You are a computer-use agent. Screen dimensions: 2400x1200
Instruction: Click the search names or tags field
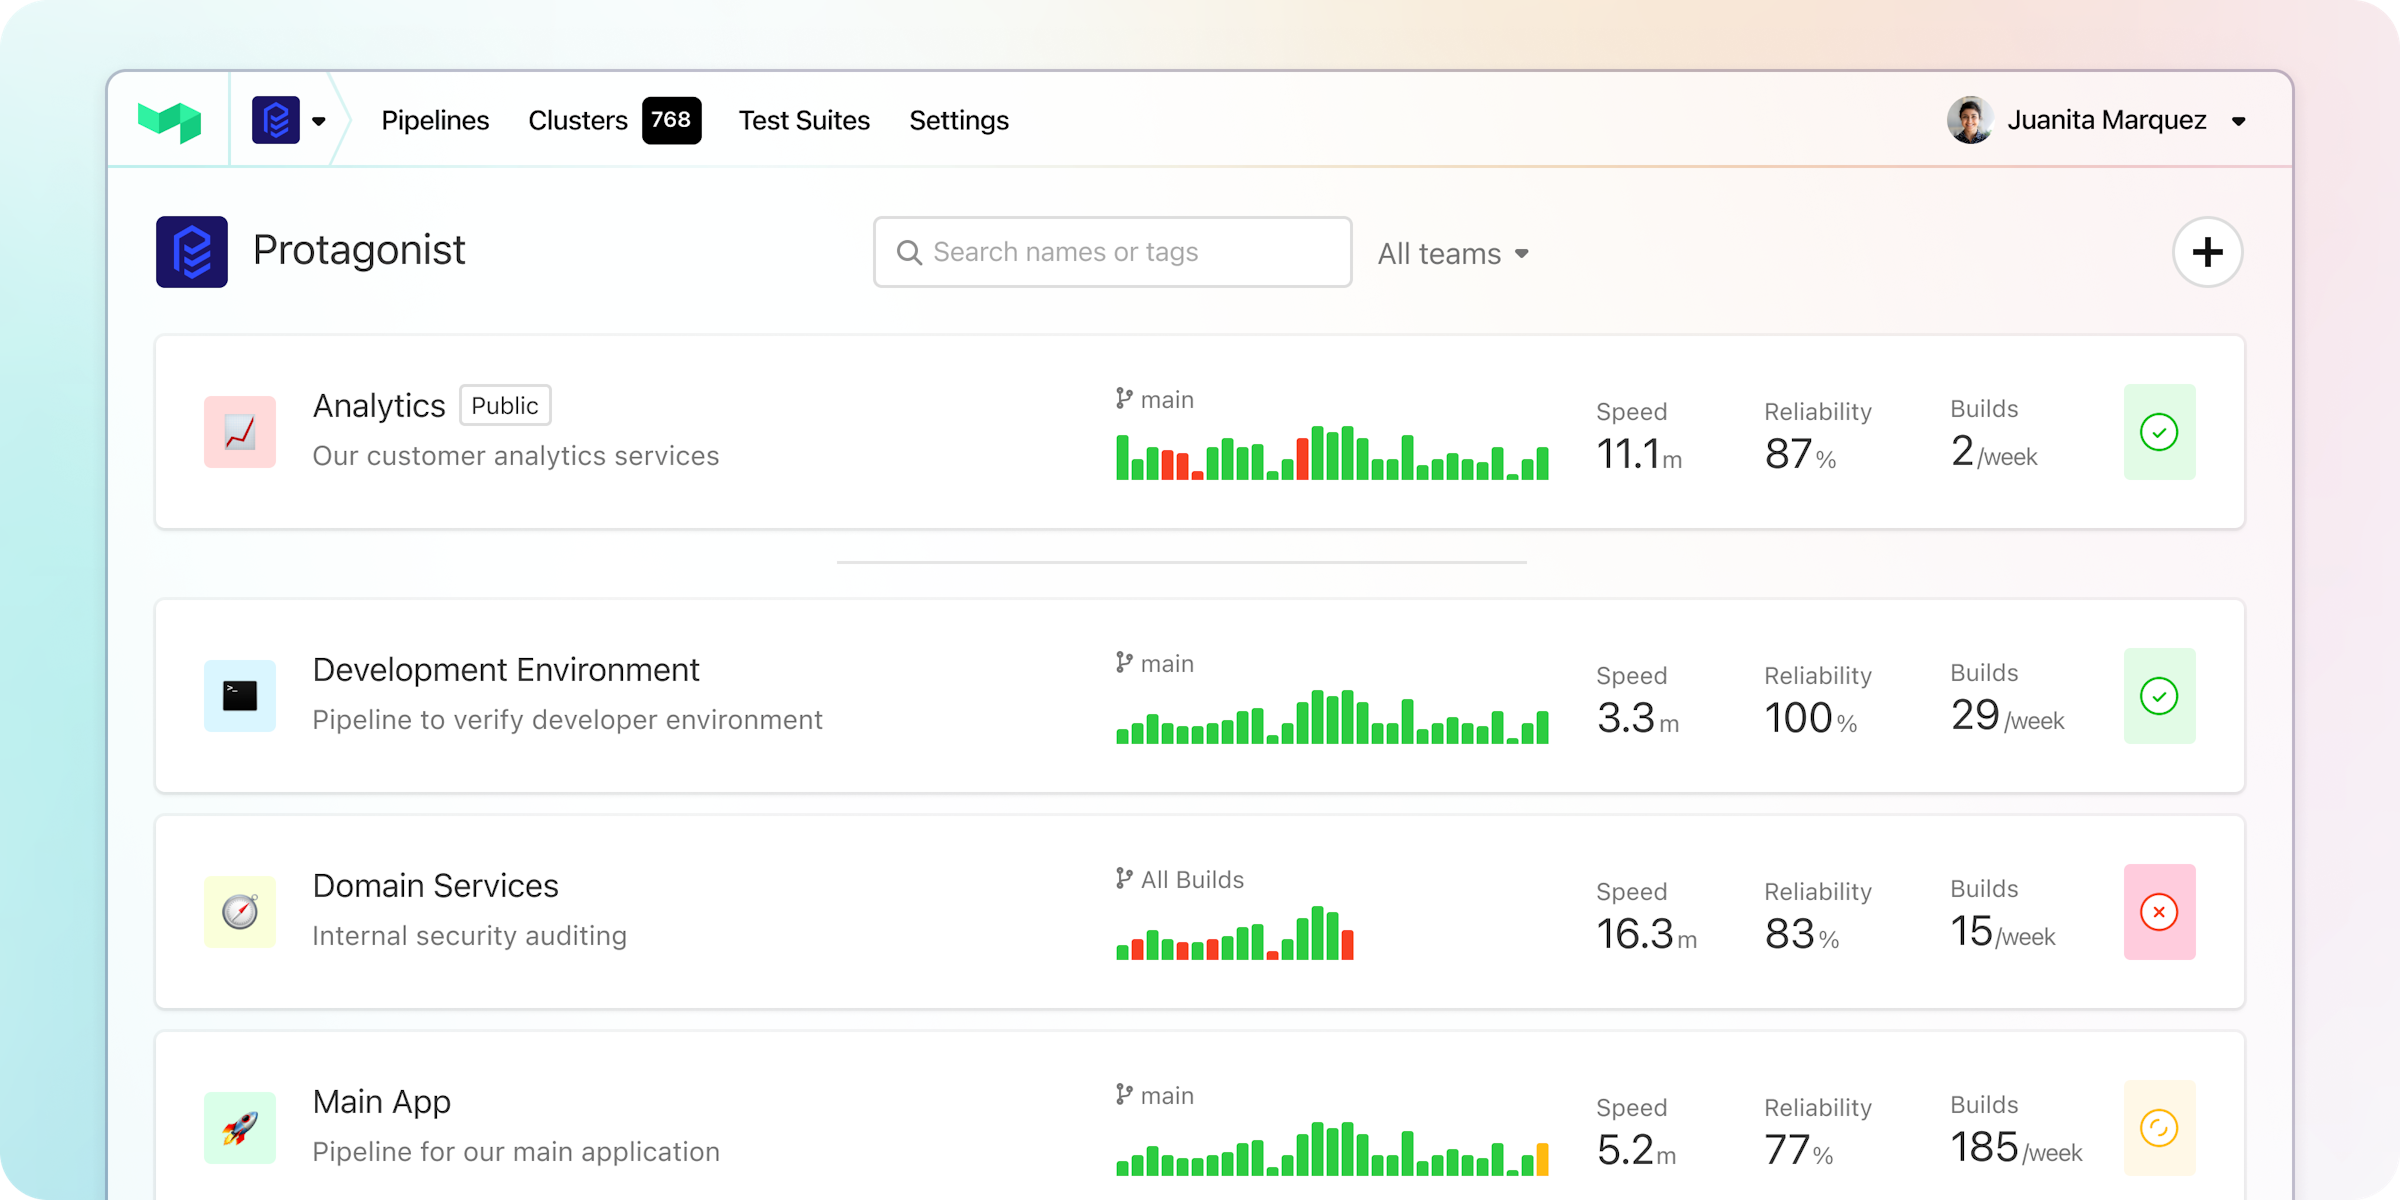coord(1110,252)
